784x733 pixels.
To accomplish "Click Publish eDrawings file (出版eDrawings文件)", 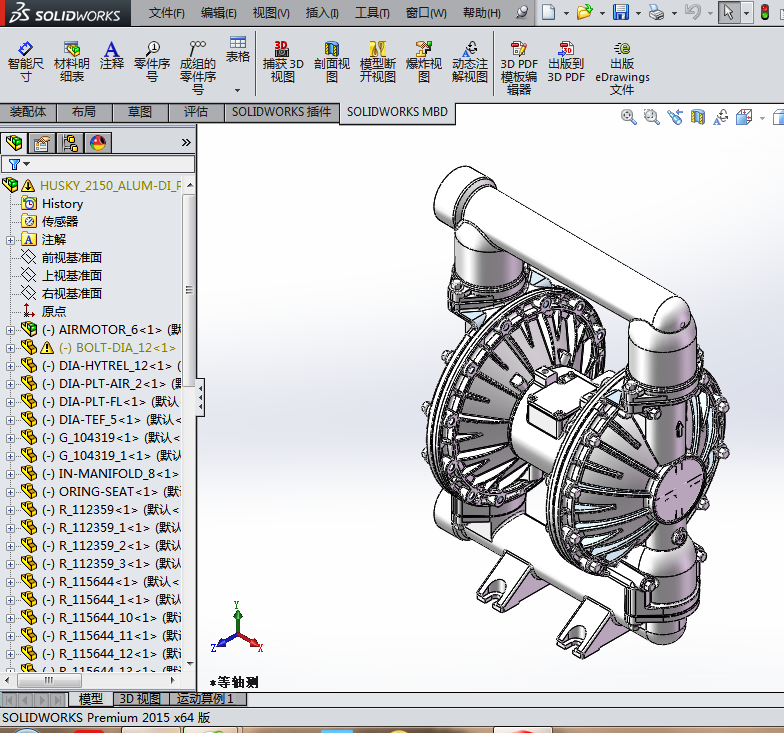I will (622, 68).
